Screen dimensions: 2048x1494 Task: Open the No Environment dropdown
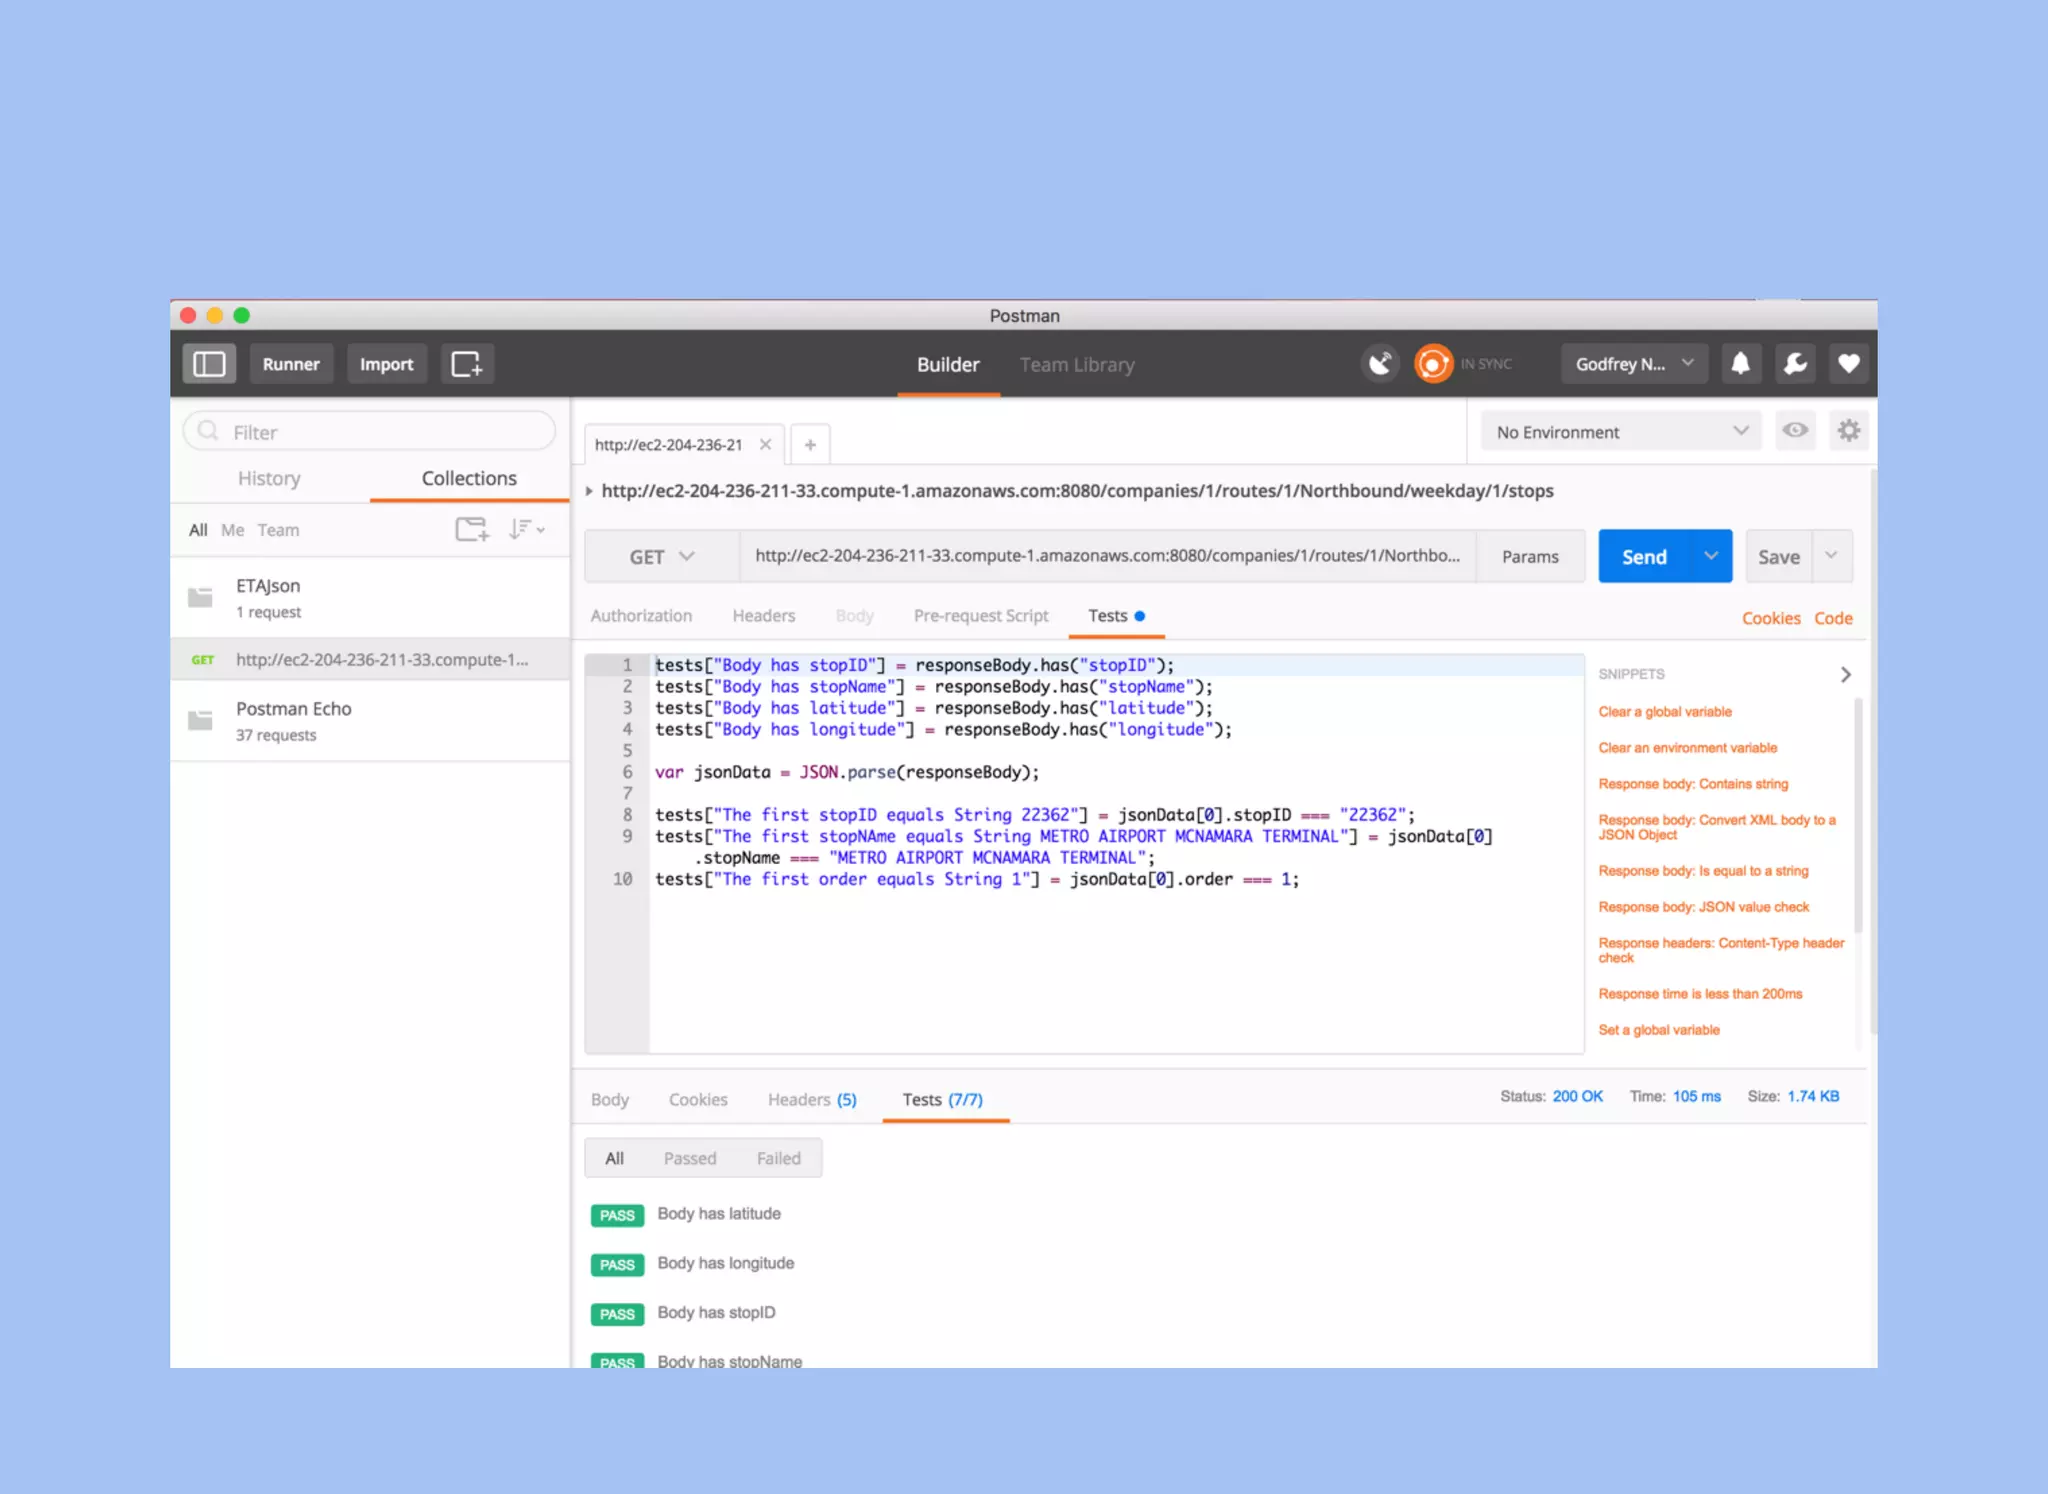click(1620, 432)
